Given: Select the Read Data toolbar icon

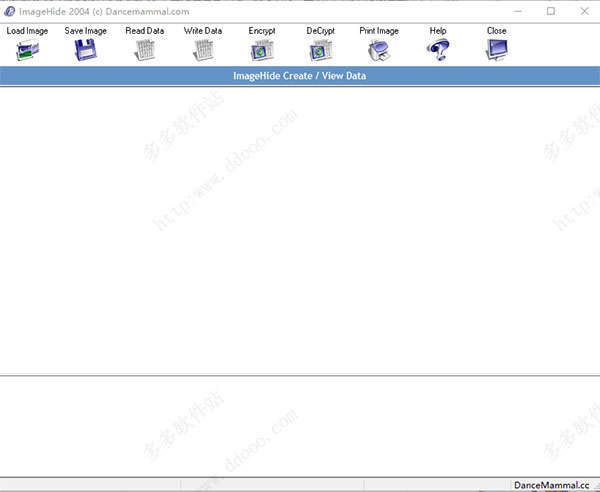Looking at the screenshot, I should pos(145,50).
